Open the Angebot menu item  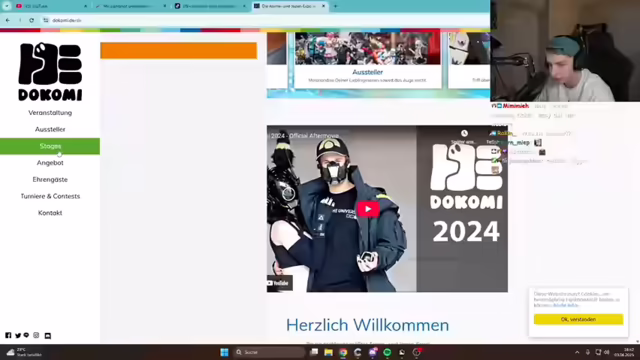tap(50, 163)
